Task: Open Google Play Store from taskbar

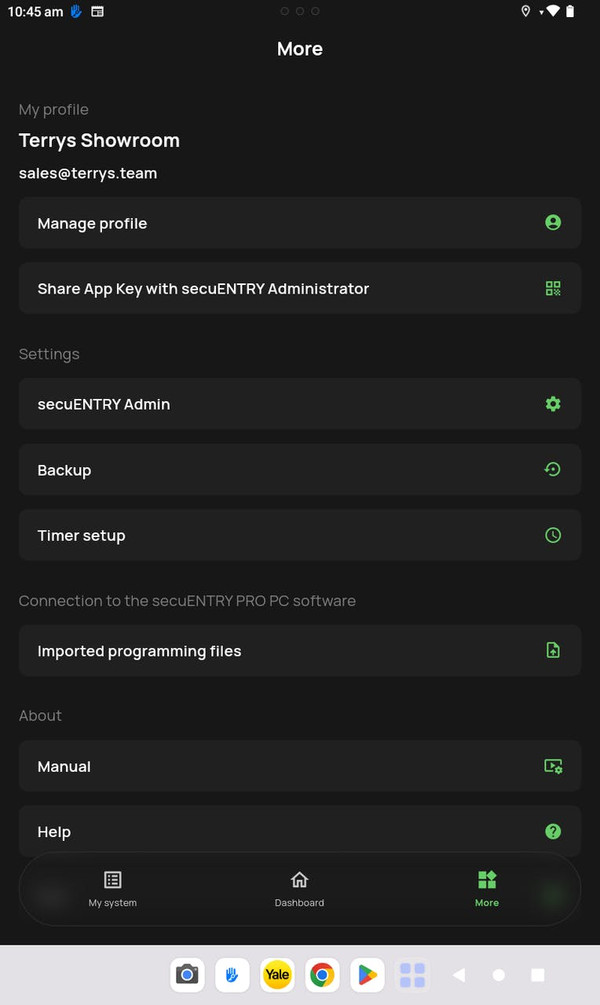Action: 367,975
